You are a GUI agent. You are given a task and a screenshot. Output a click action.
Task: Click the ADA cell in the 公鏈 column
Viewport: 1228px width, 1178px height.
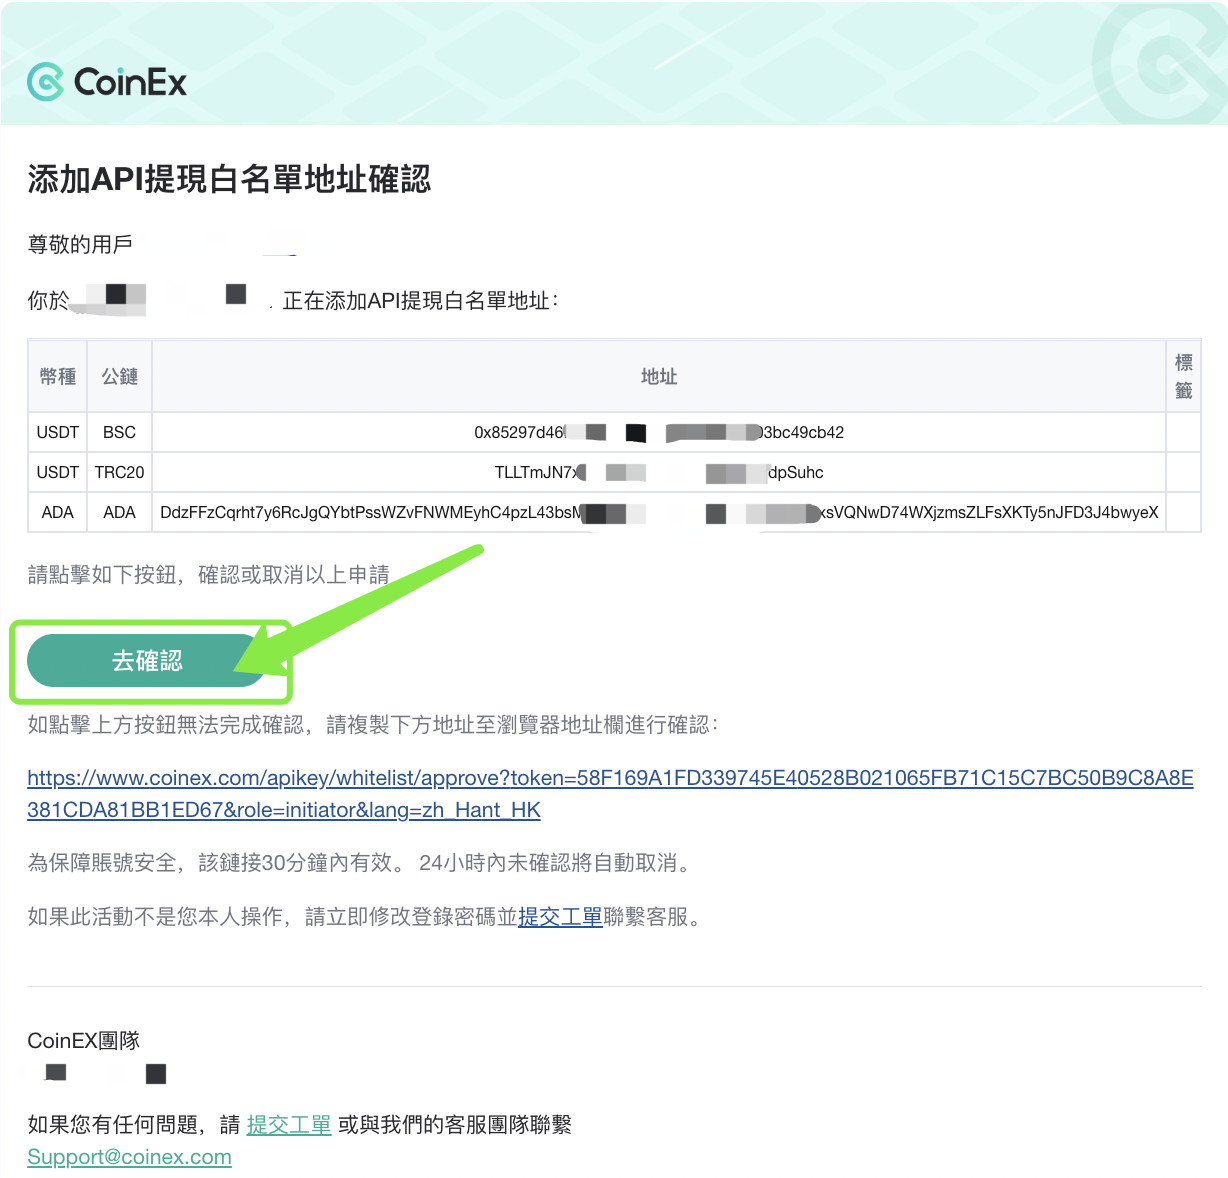point(120,513)
